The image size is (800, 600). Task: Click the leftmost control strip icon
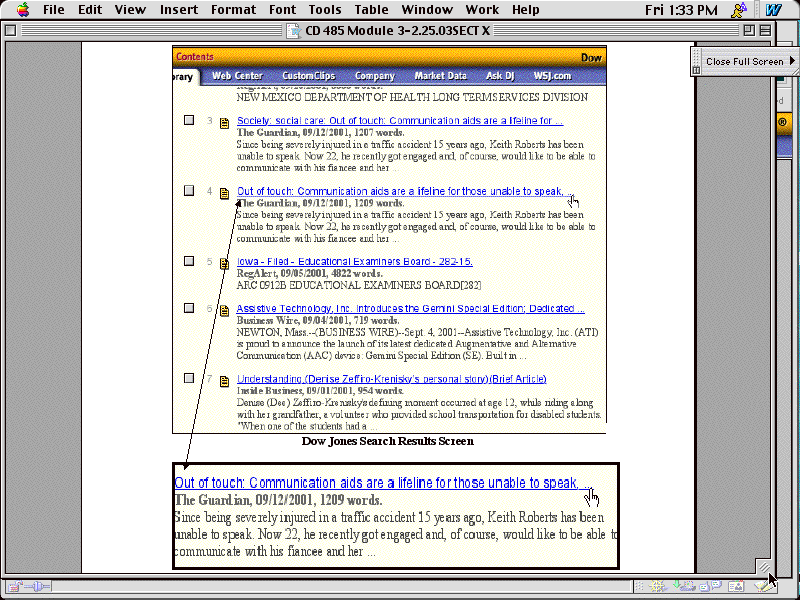click(x=14, y=587)
